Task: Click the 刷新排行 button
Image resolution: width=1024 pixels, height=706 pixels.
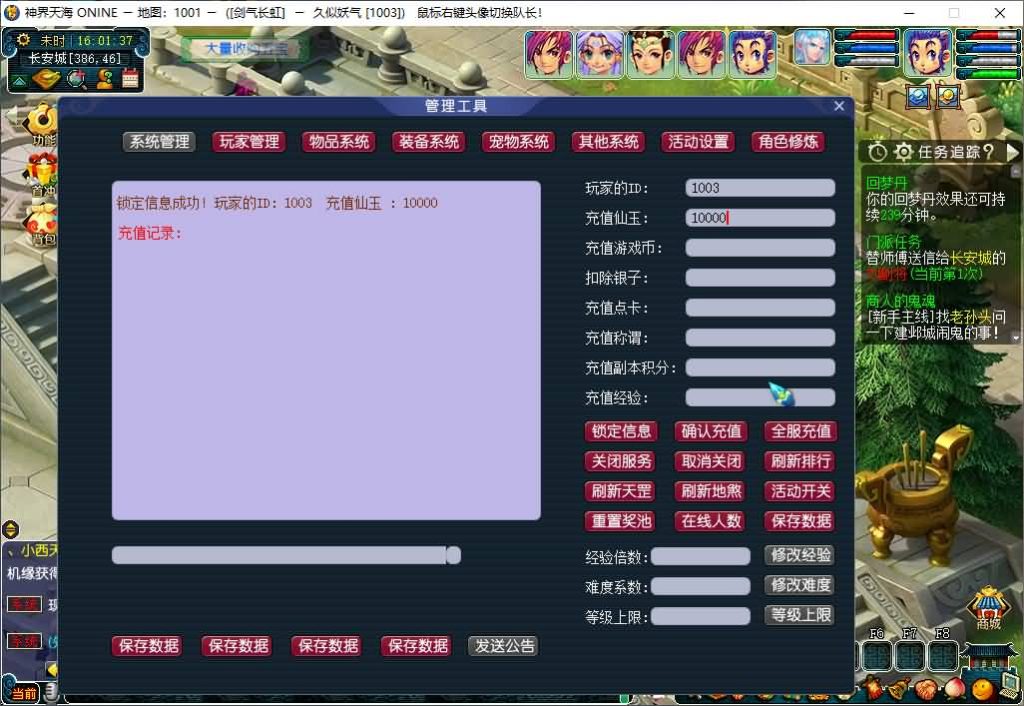Action: coord(801,461)
